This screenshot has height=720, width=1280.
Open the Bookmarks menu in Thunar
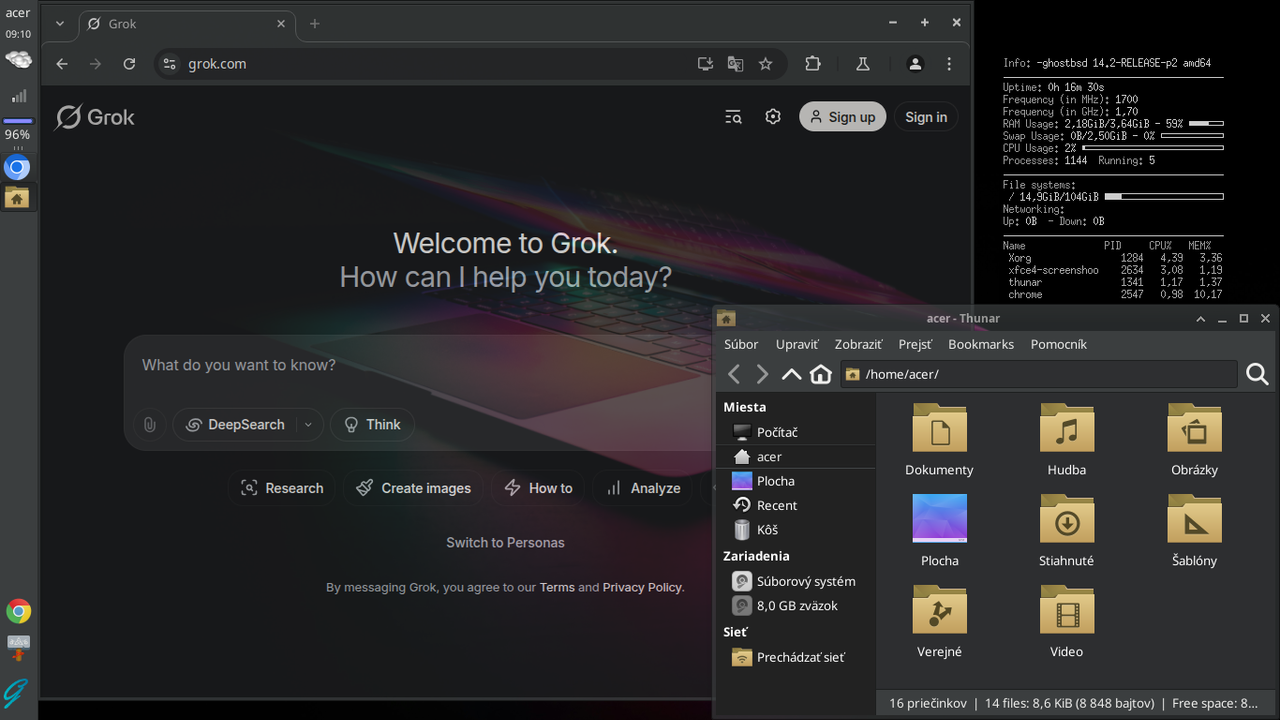tap(981, 344)
